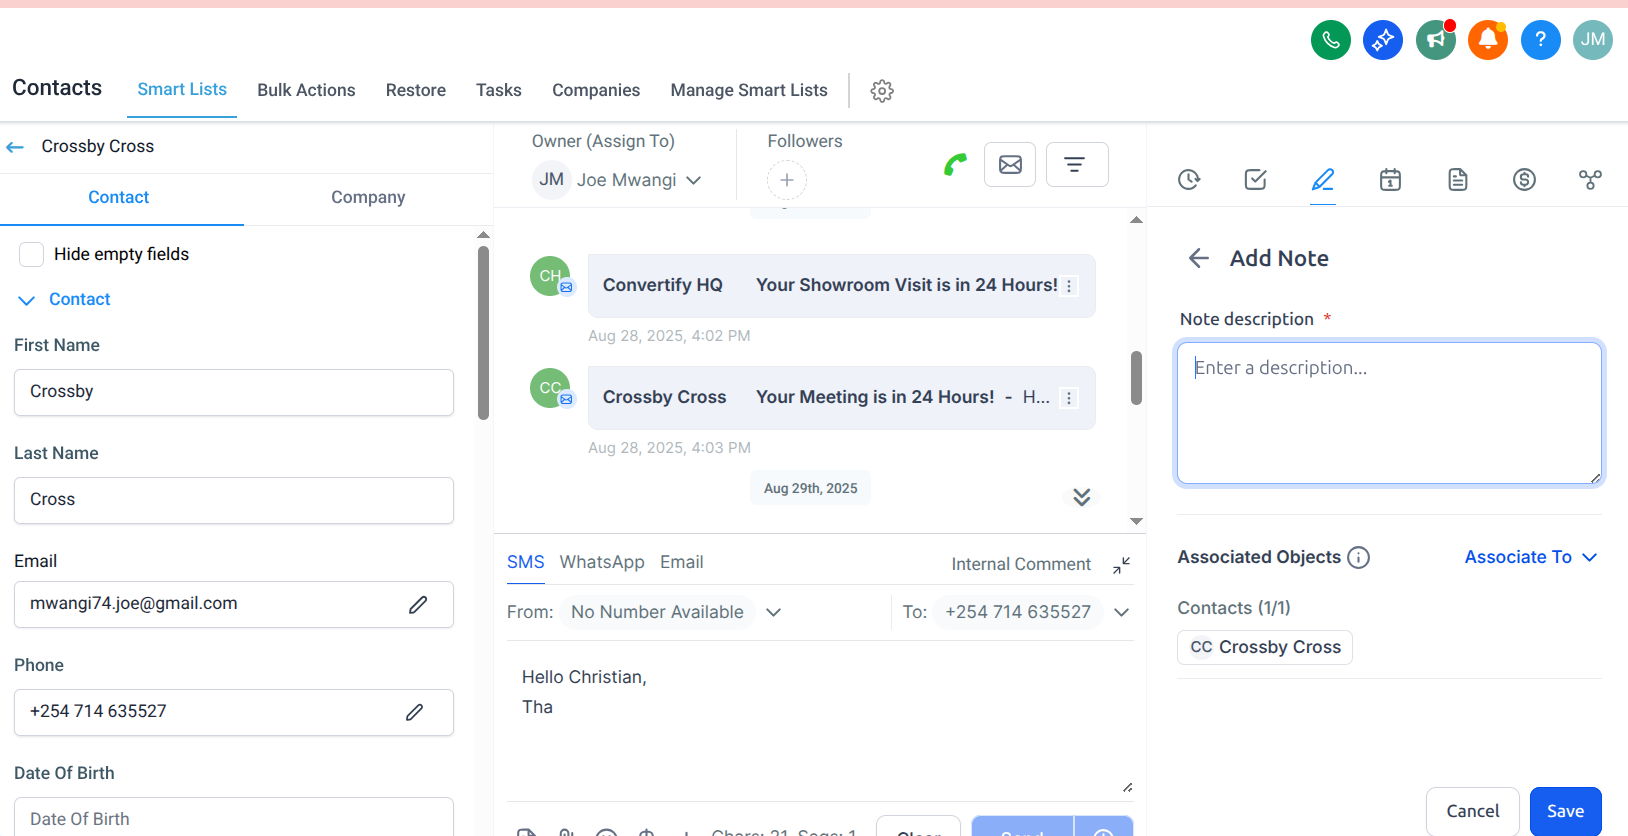Click the SMS message text area
1628x836 pixels.
point(820,722)
